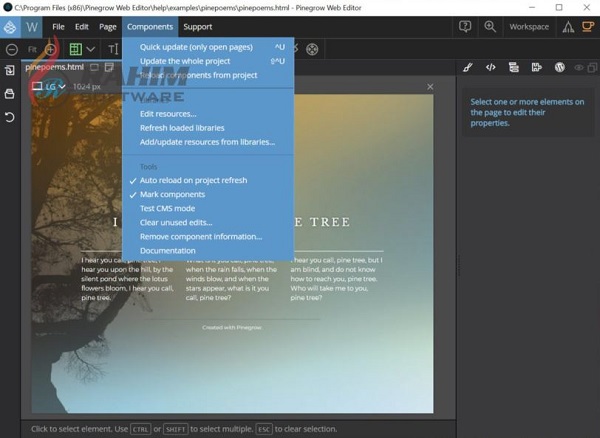Select Refresh loaded libraries
This screenshot has height=438, width=600.
(x=208, y=128)
